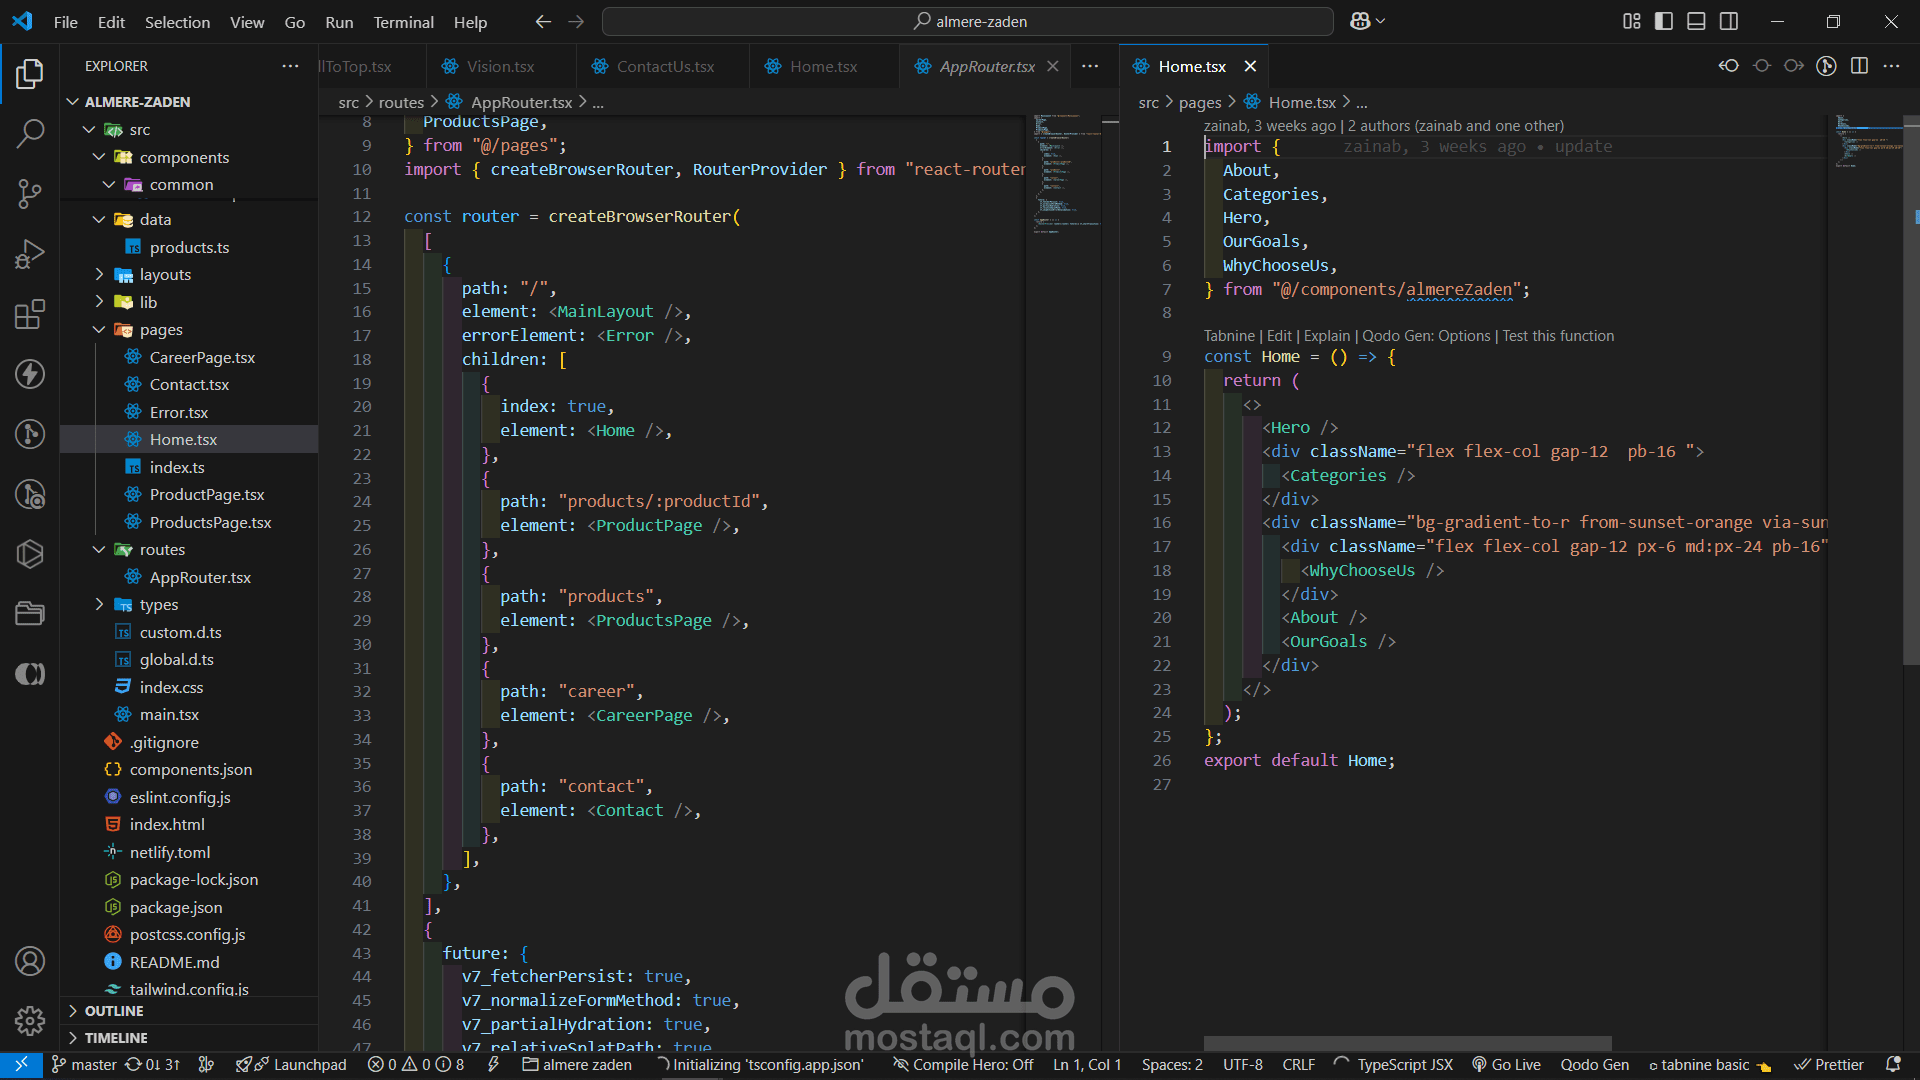Toggle the Secondary Side Bar layout button

[1729, 21]
